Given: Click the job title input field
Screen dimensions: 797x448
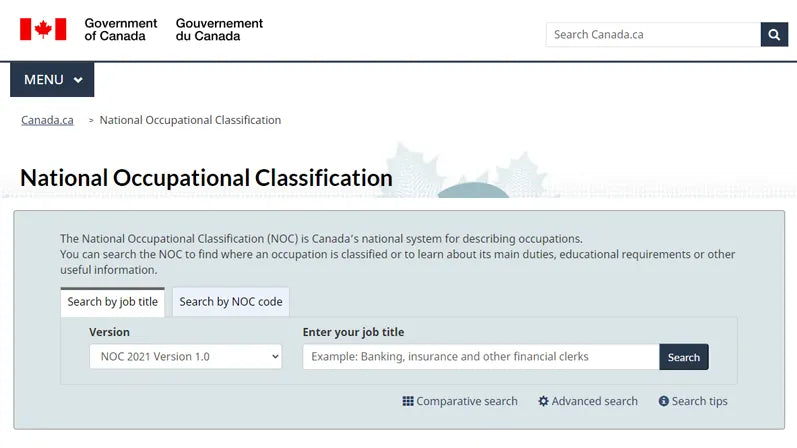Looking at the screenshot, I should pyautogui.click(x=481, y=357).
